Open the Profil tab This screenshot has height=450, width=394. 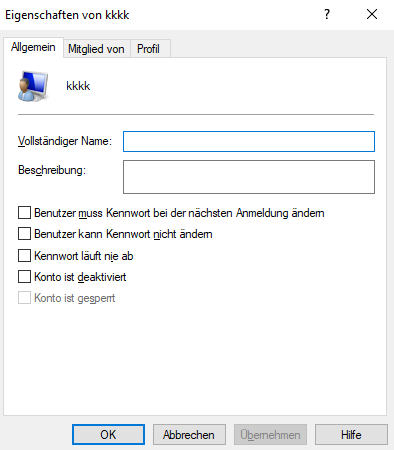click(x=148, y=49)
